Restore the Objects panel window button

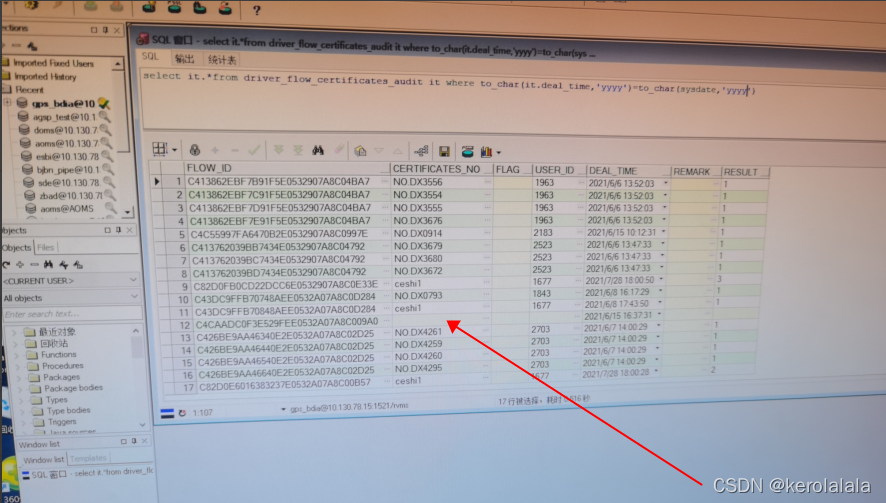tap(107, 230)
